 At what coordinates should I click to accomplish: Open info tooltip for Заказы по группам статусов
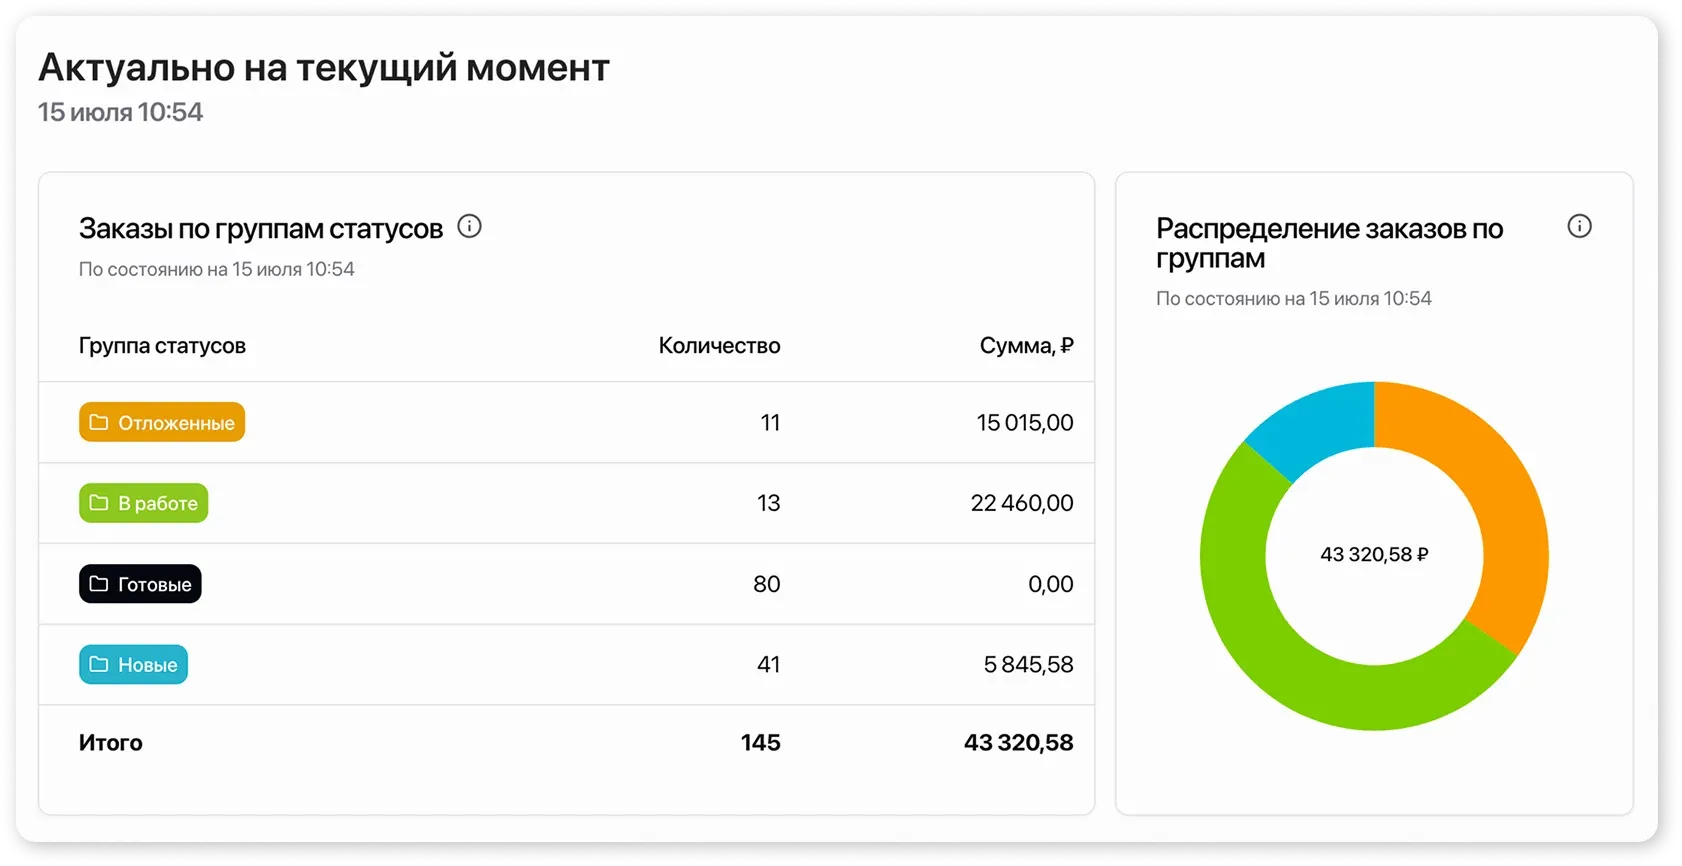470,226
